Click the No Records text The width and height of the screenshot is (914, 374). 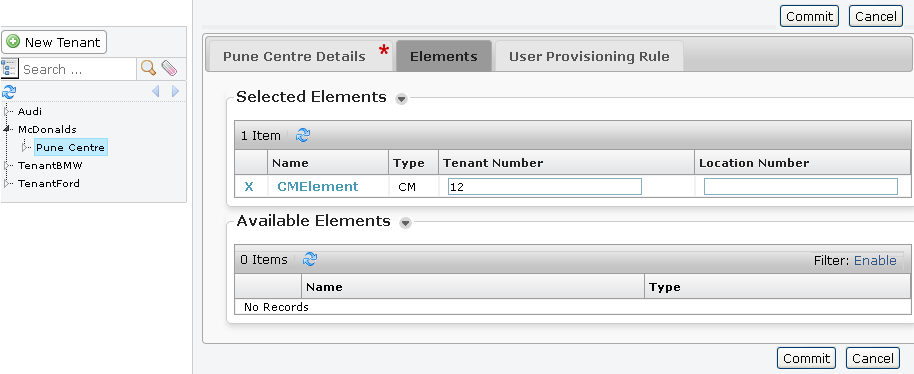pos(276,306)
